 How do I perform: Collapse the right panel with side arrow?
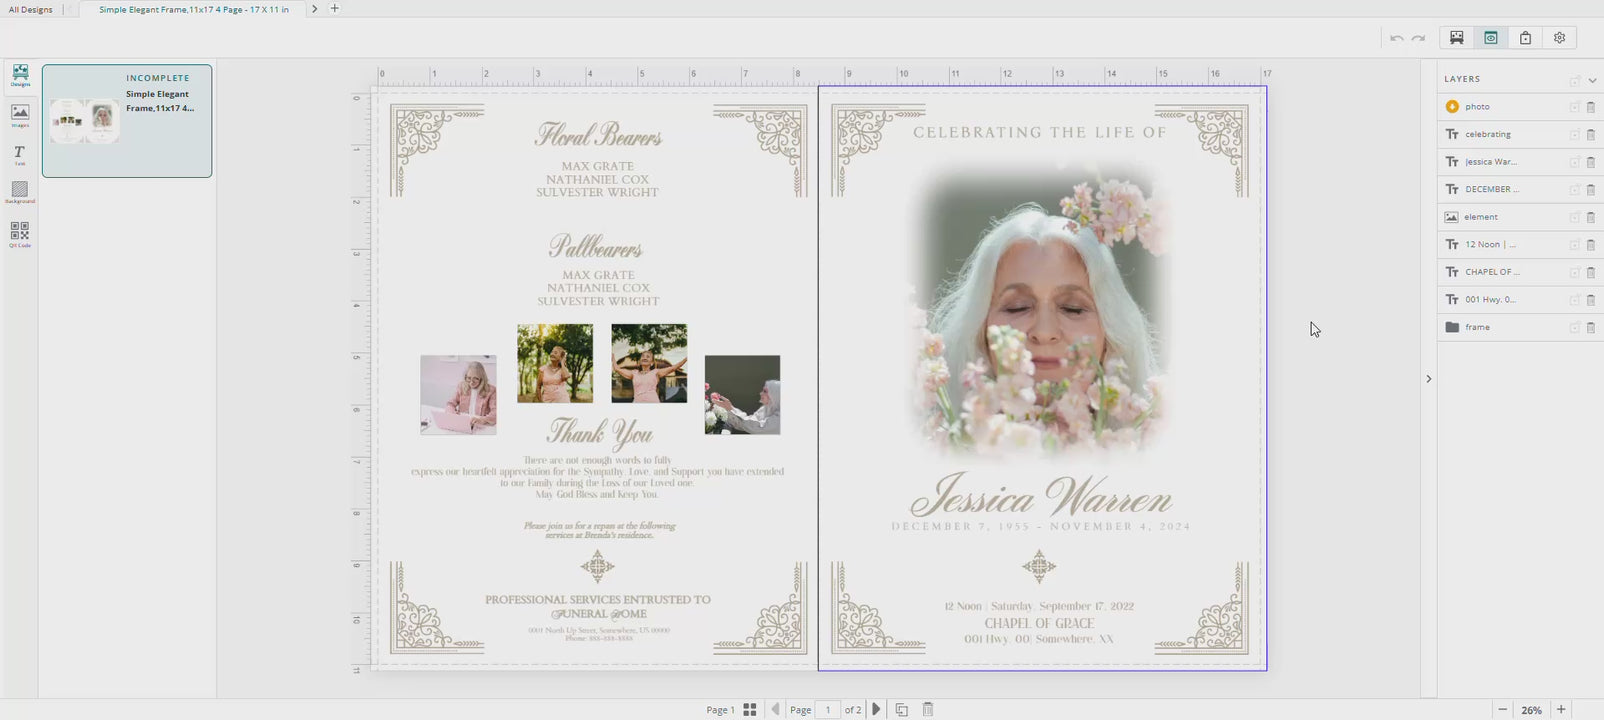(x=1428, y=379)
